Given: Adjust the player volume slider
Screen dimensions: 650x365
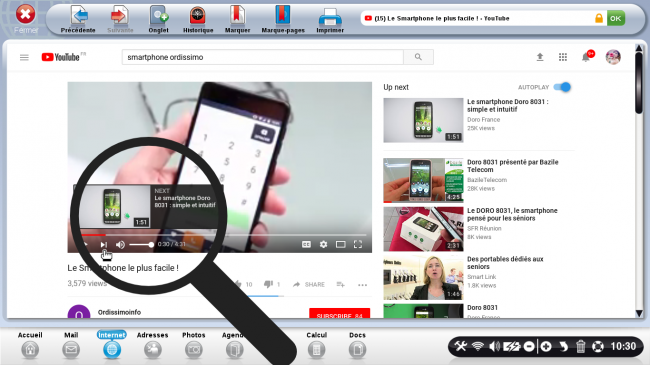Looking at the screenshot, I should coord(141,245).
